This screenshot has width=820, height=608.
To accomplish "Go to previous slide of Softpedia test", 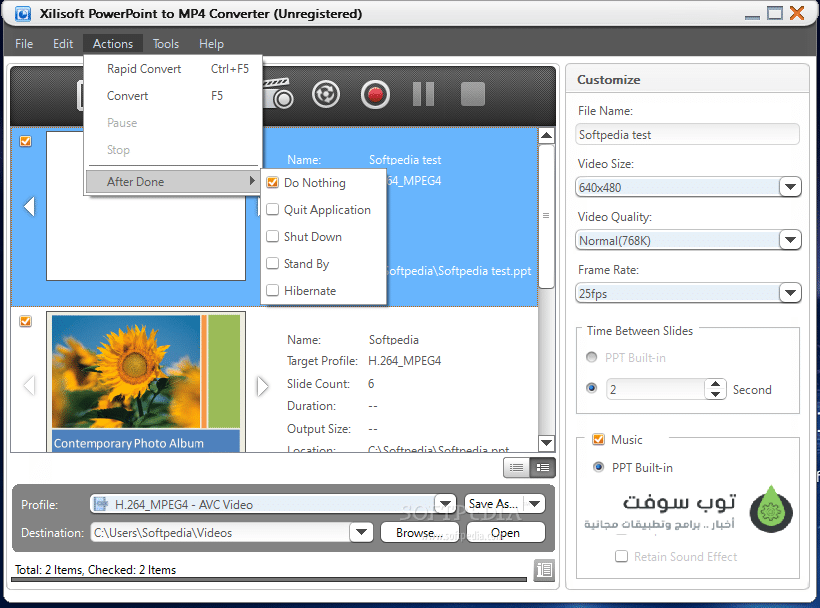I will pyautogui.click(x=30, y=206).
